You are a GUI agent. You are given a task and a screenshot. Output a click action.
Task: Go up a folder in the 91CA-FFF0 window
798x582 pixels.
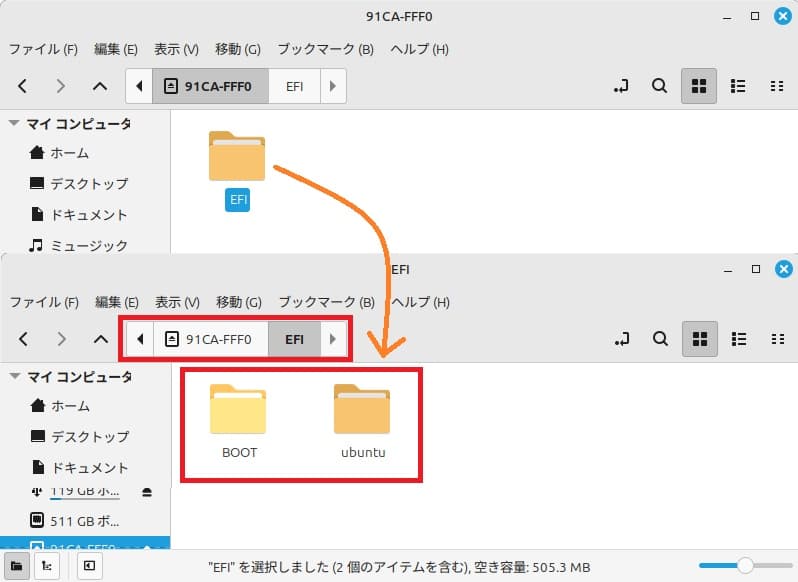(x=100, y=86)
